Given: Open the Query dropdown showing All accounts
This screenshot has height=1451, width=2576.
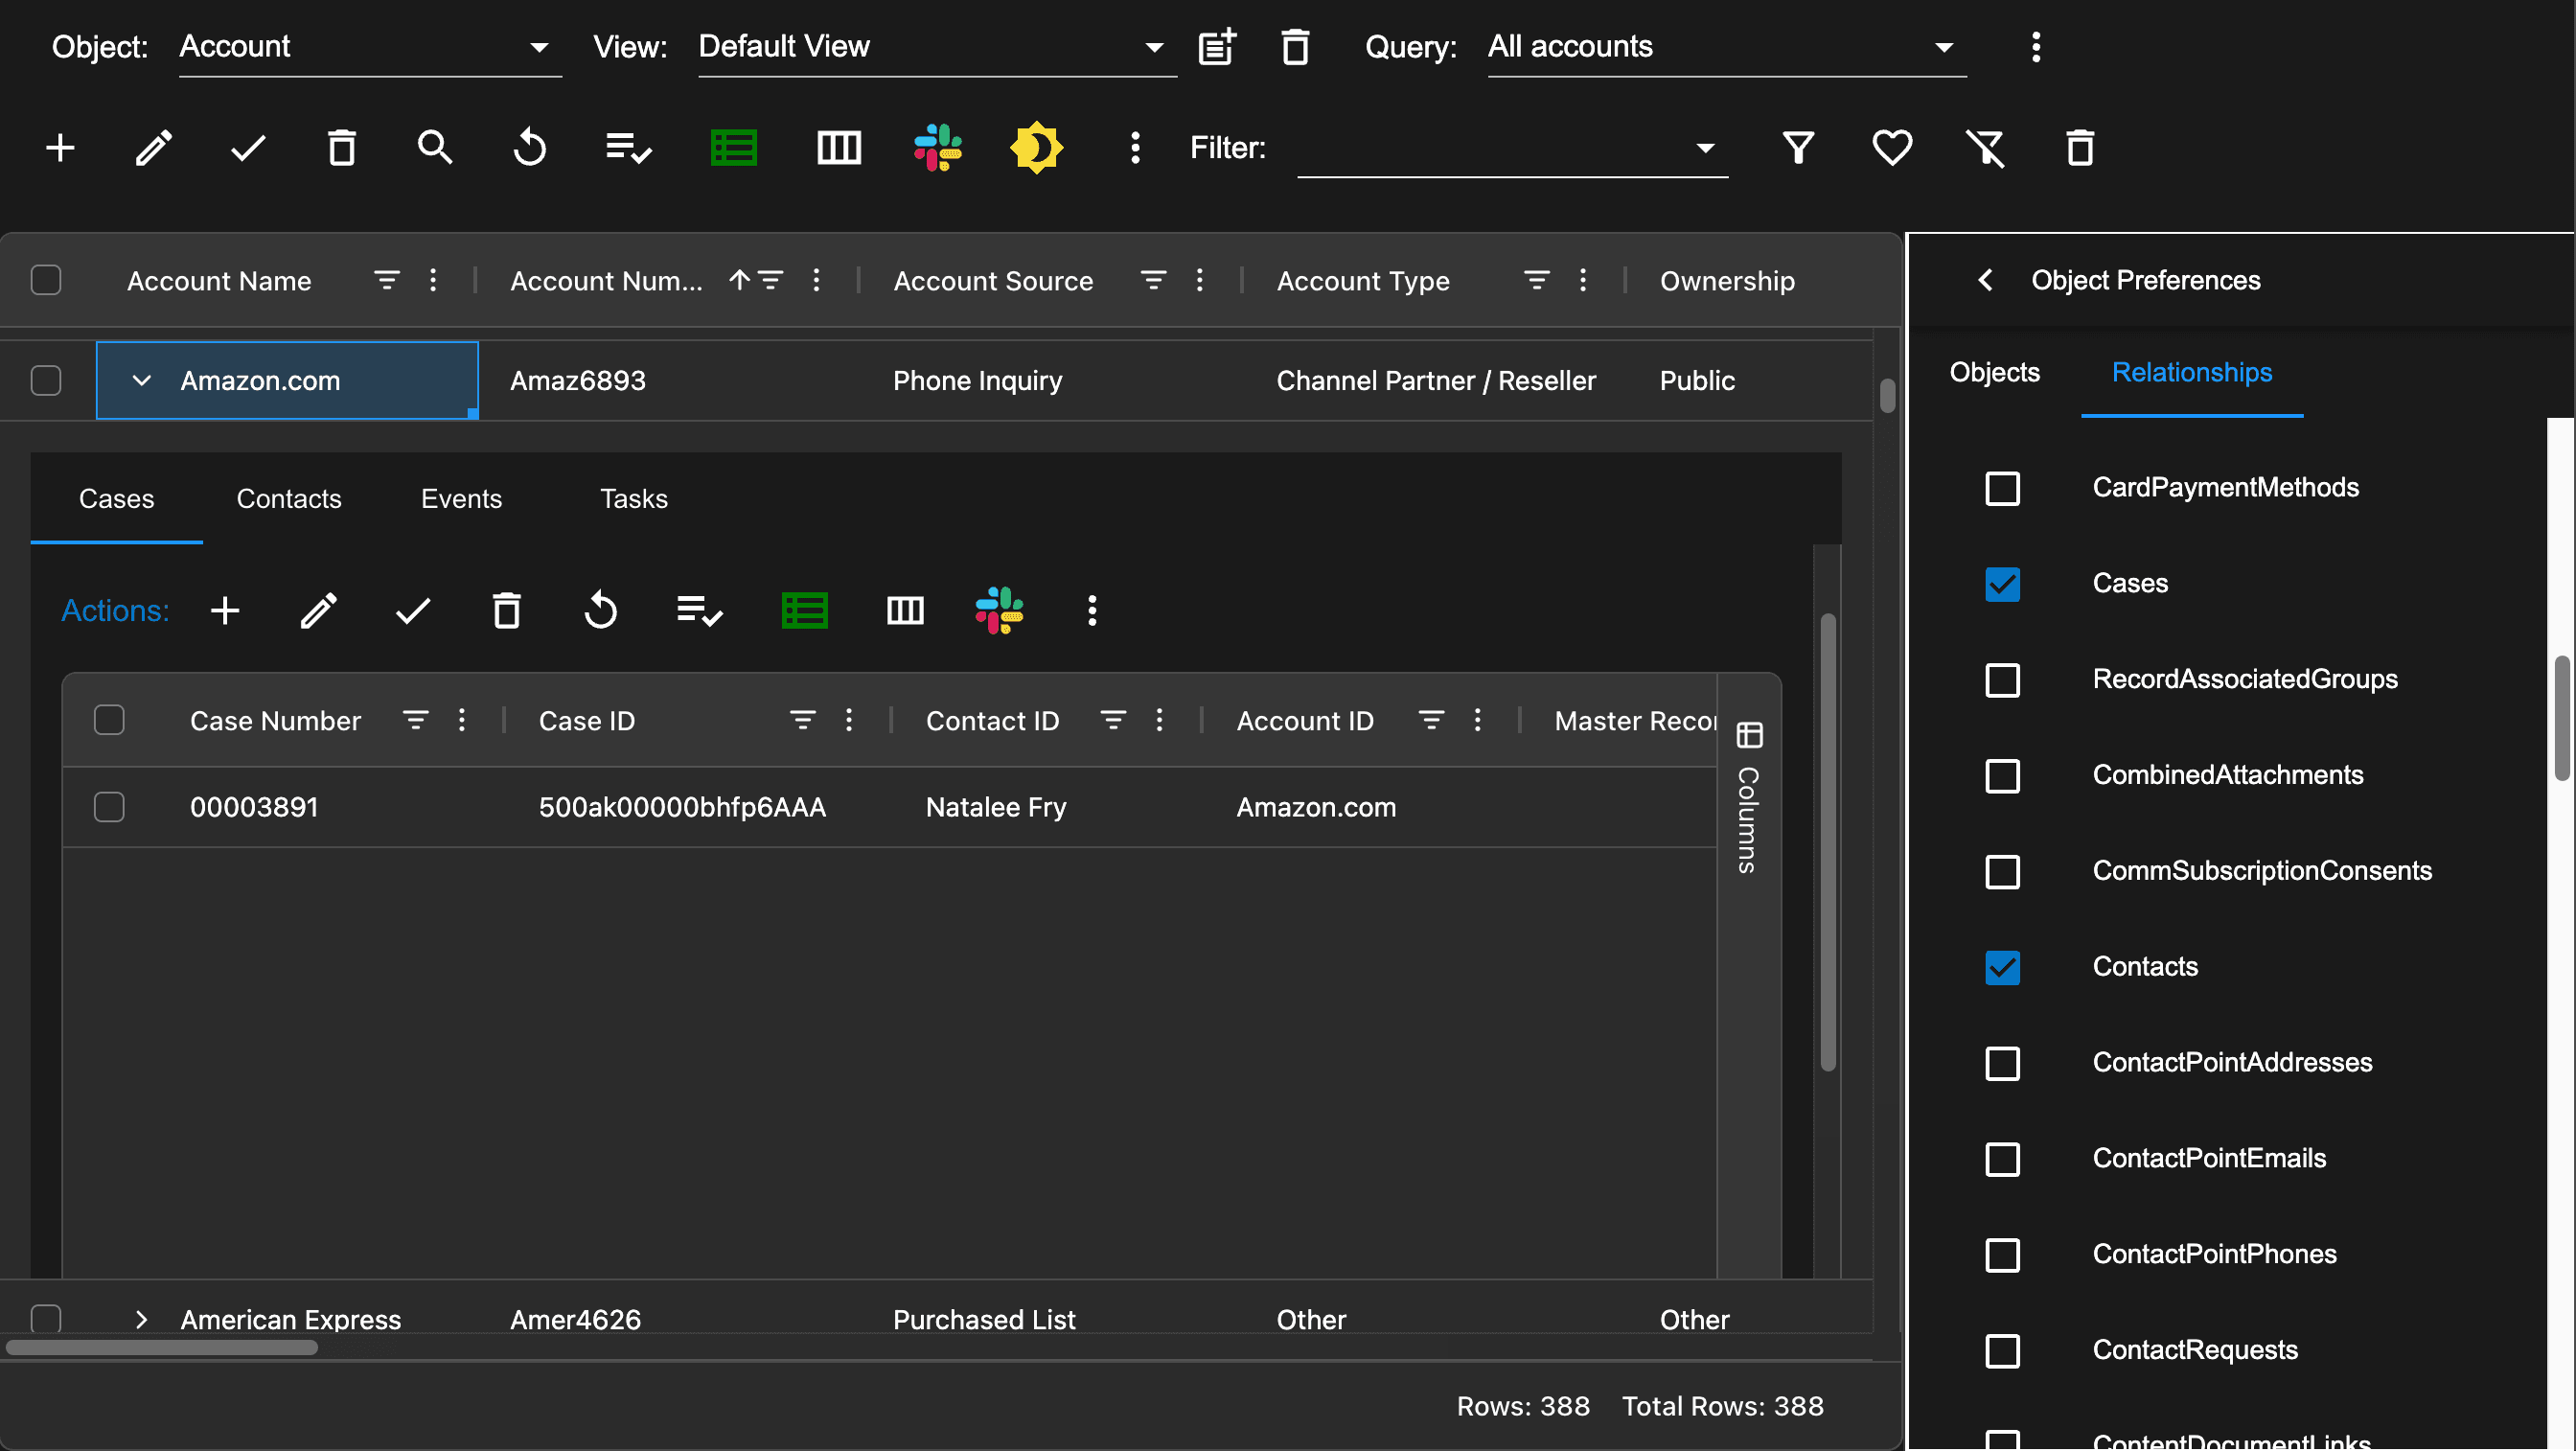Looking at the screenshot, I should (x=1725, y=47).
